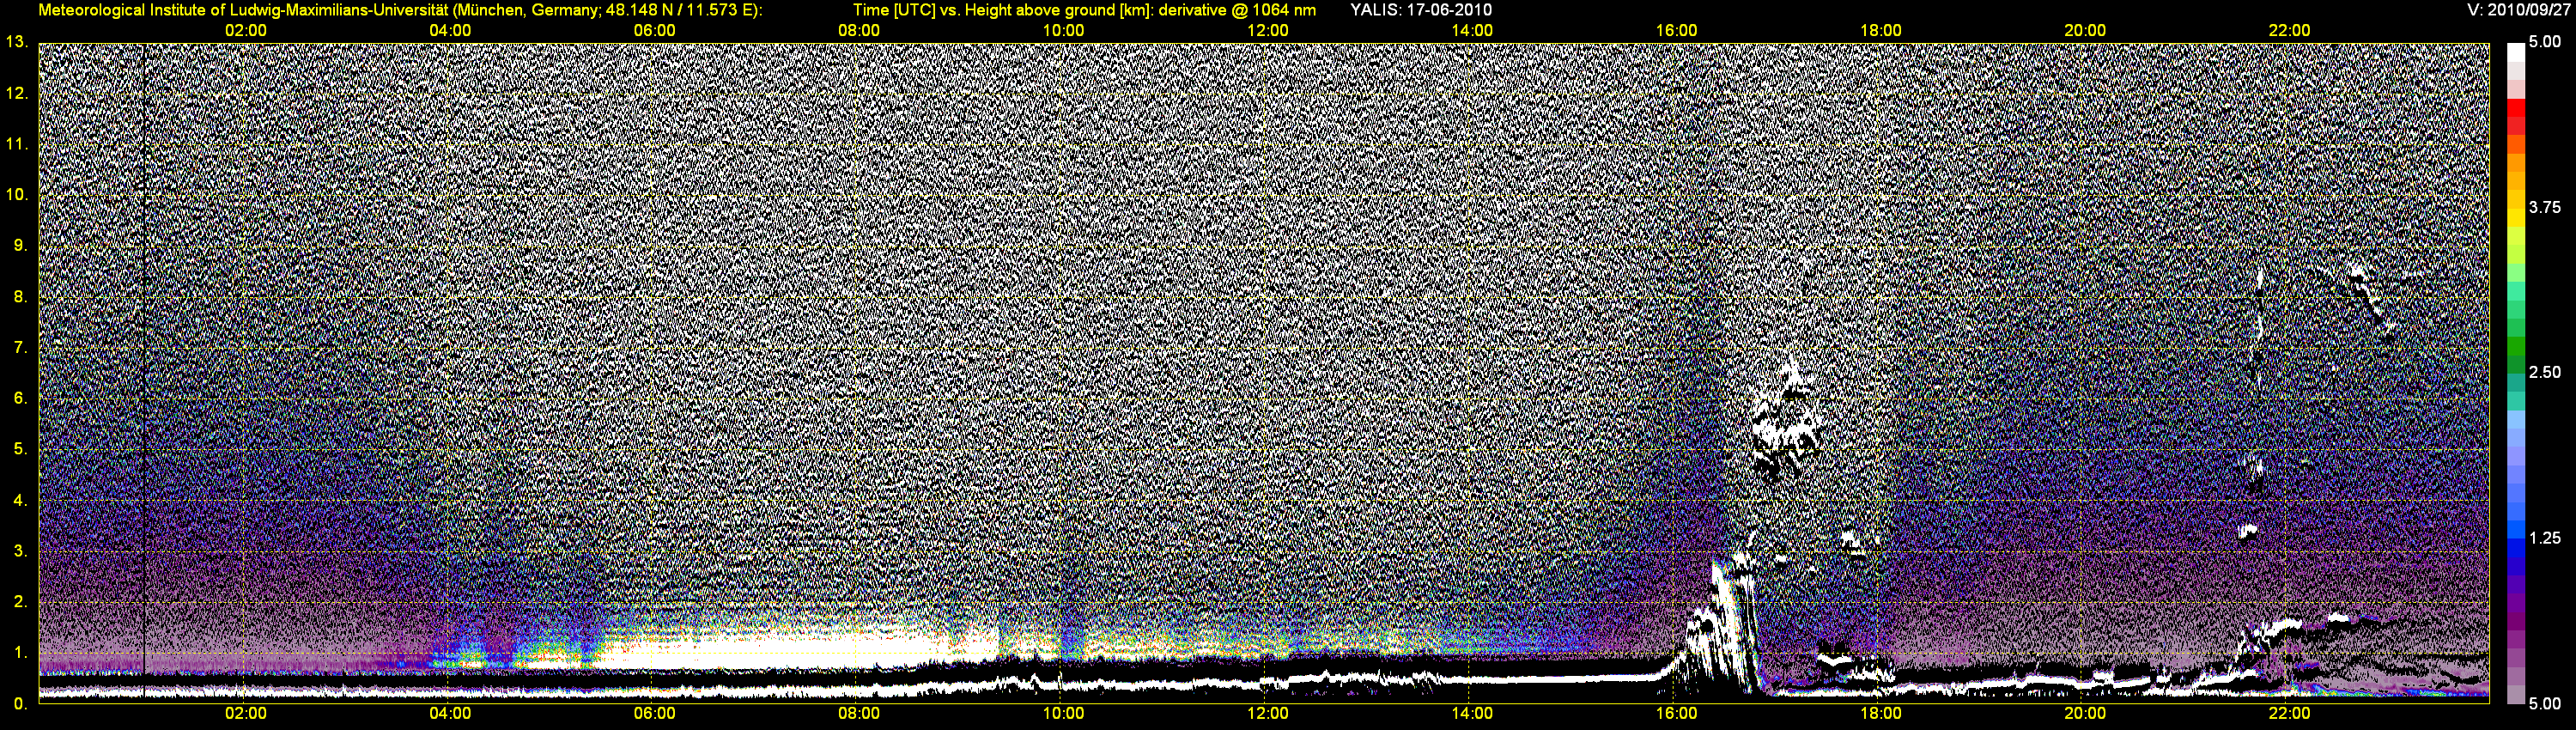
Task: Click the 02:00 label on the top time axis
Action: point(245,31)
